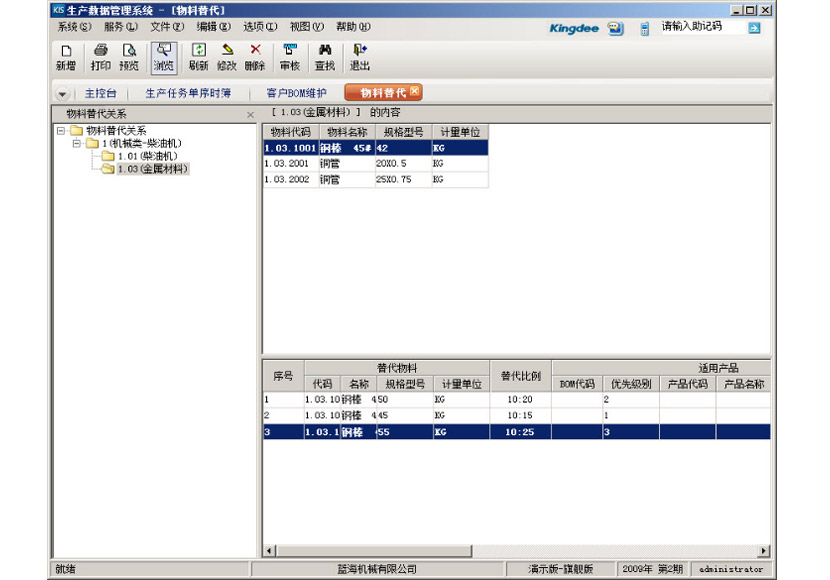Click the go arrow button beside the mnemonic code field

tap(754, 28)
